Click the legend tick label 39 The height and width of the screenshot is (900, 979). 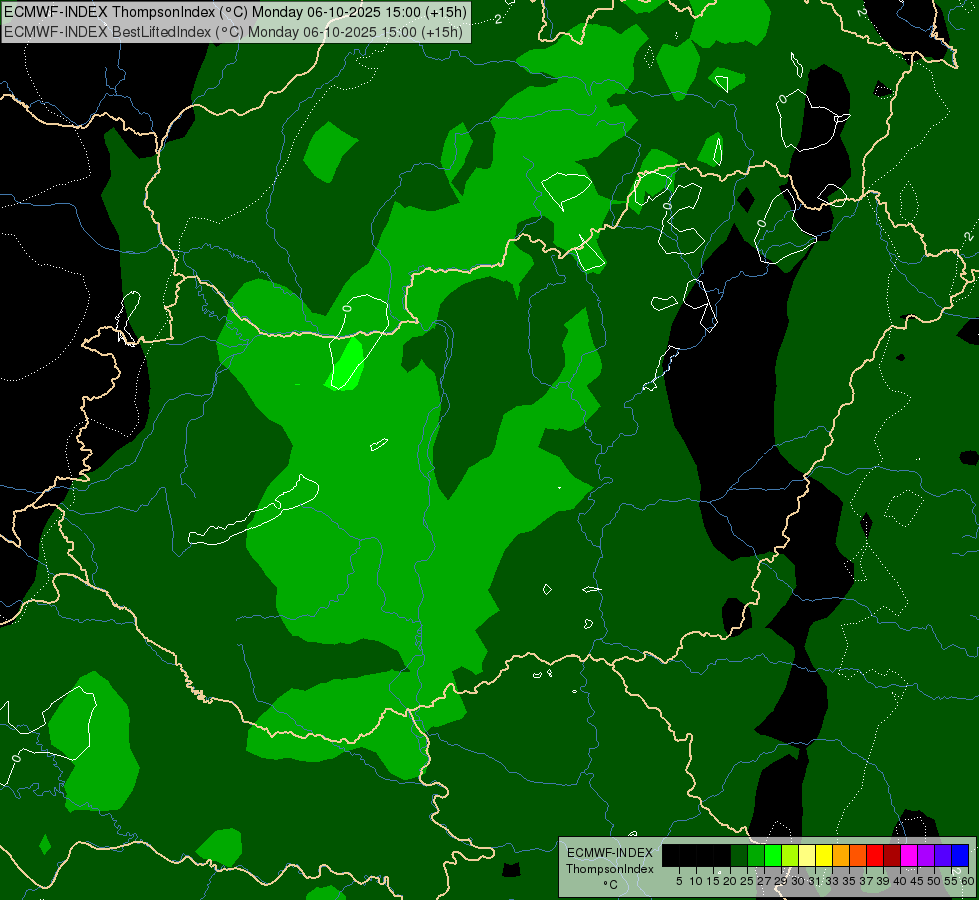pos(883,881)
